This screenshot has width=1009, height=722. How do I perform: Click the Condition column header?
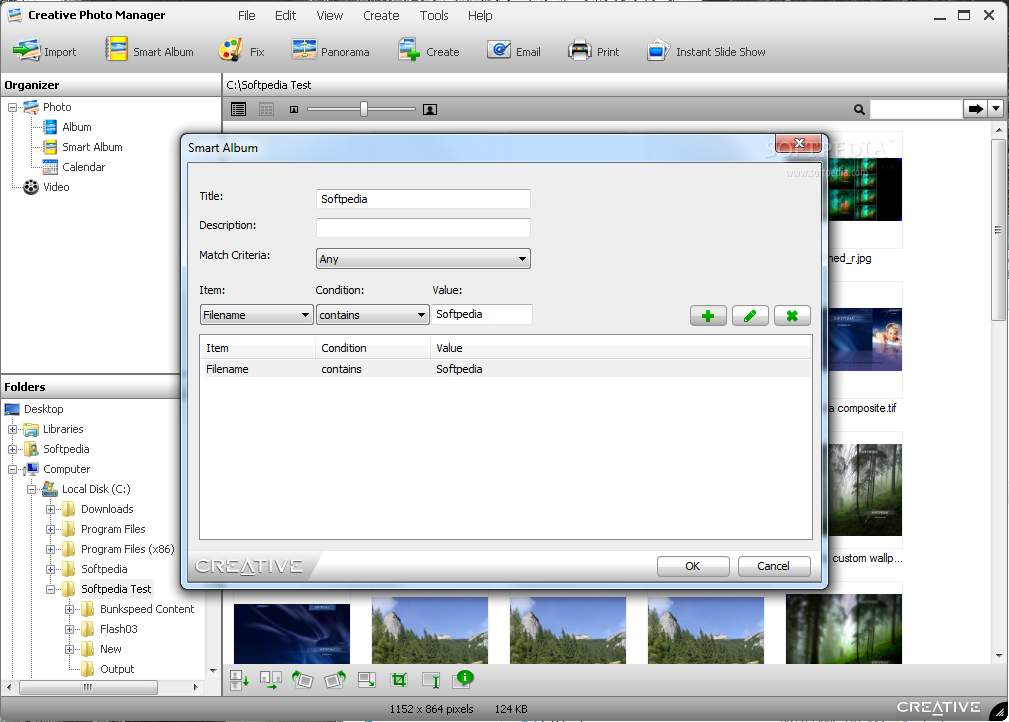(x=373, y=348)
